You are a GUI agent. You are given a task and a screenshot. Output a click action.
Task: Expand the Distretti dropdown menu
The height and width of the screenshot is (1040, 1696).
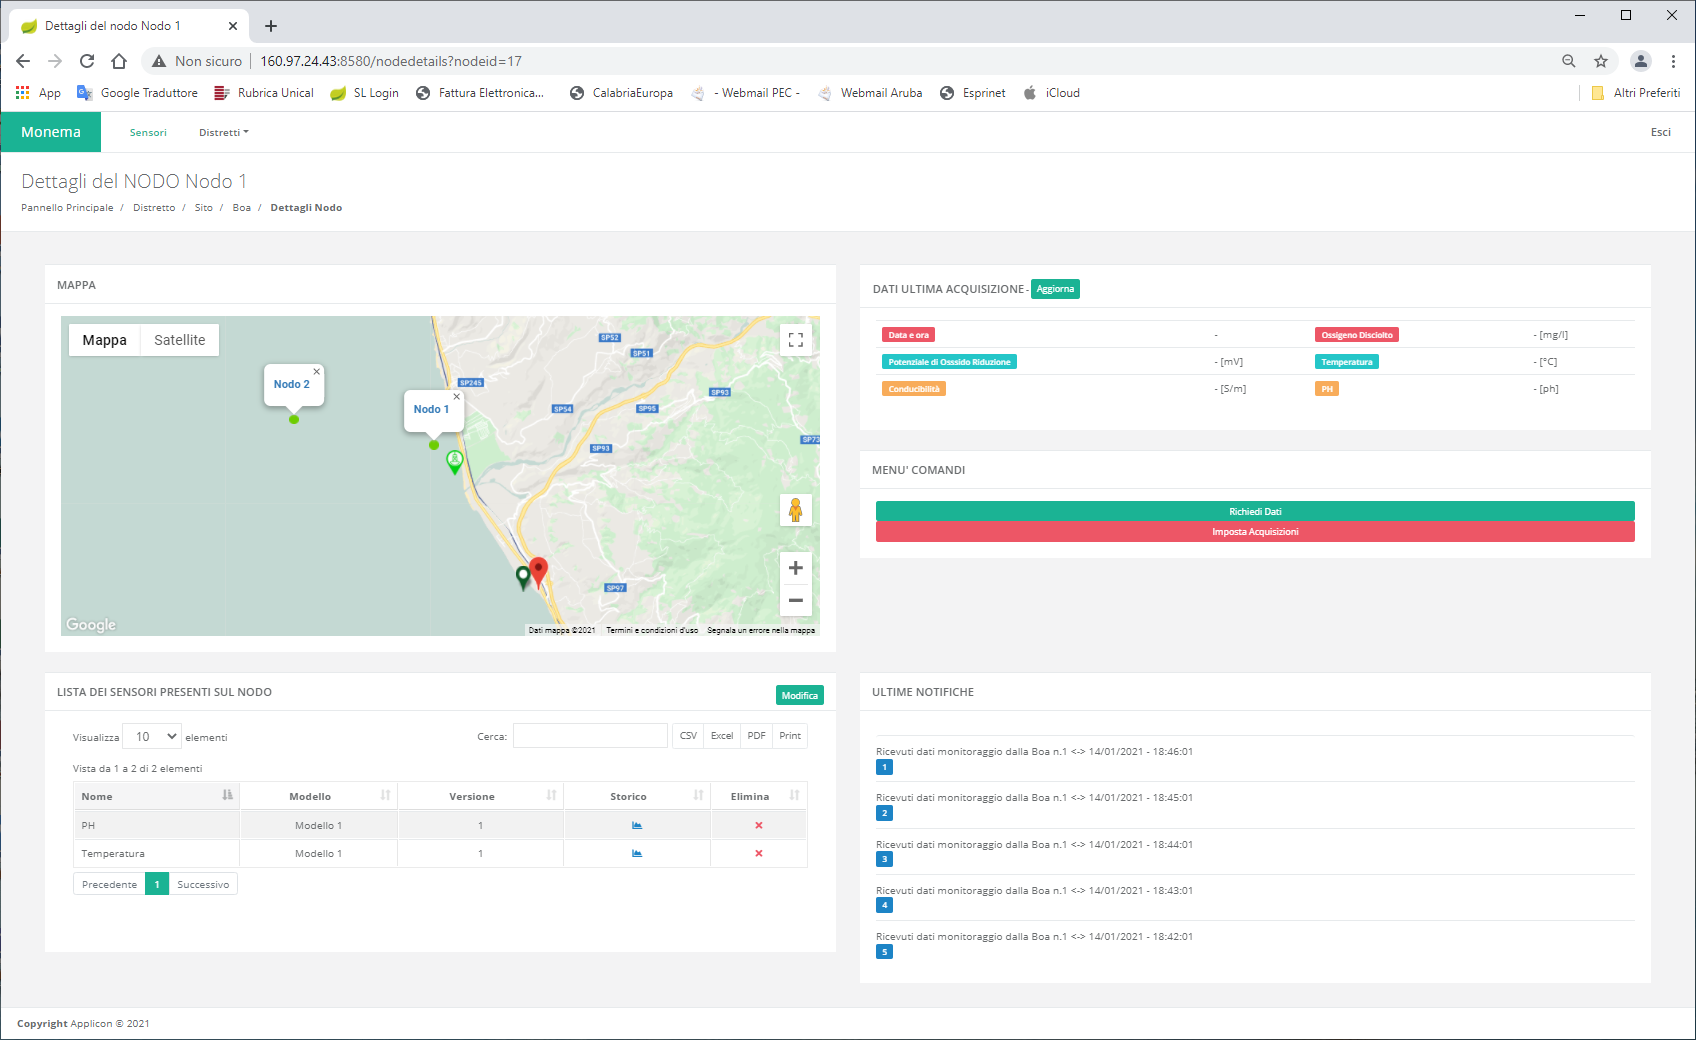point(223,132)
